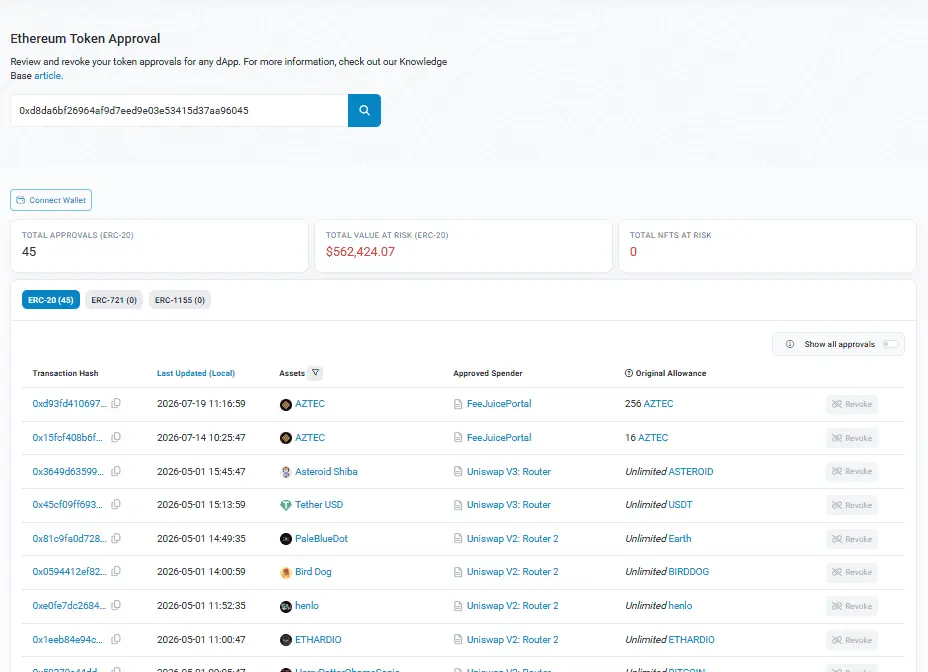
Task: Click the search magnifier button
Action: (x=364, y=110)
